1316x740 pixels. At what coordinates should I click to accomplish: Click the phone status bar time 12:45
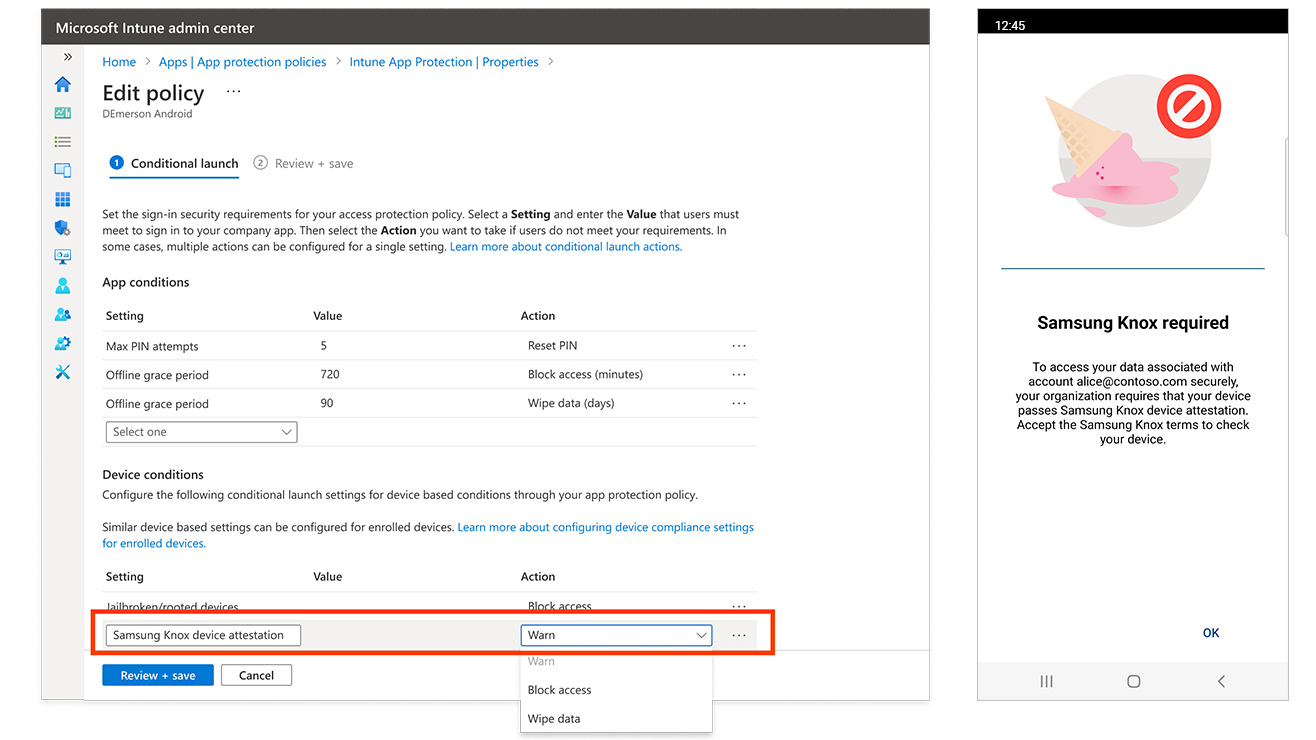[x=1010, y=26]
